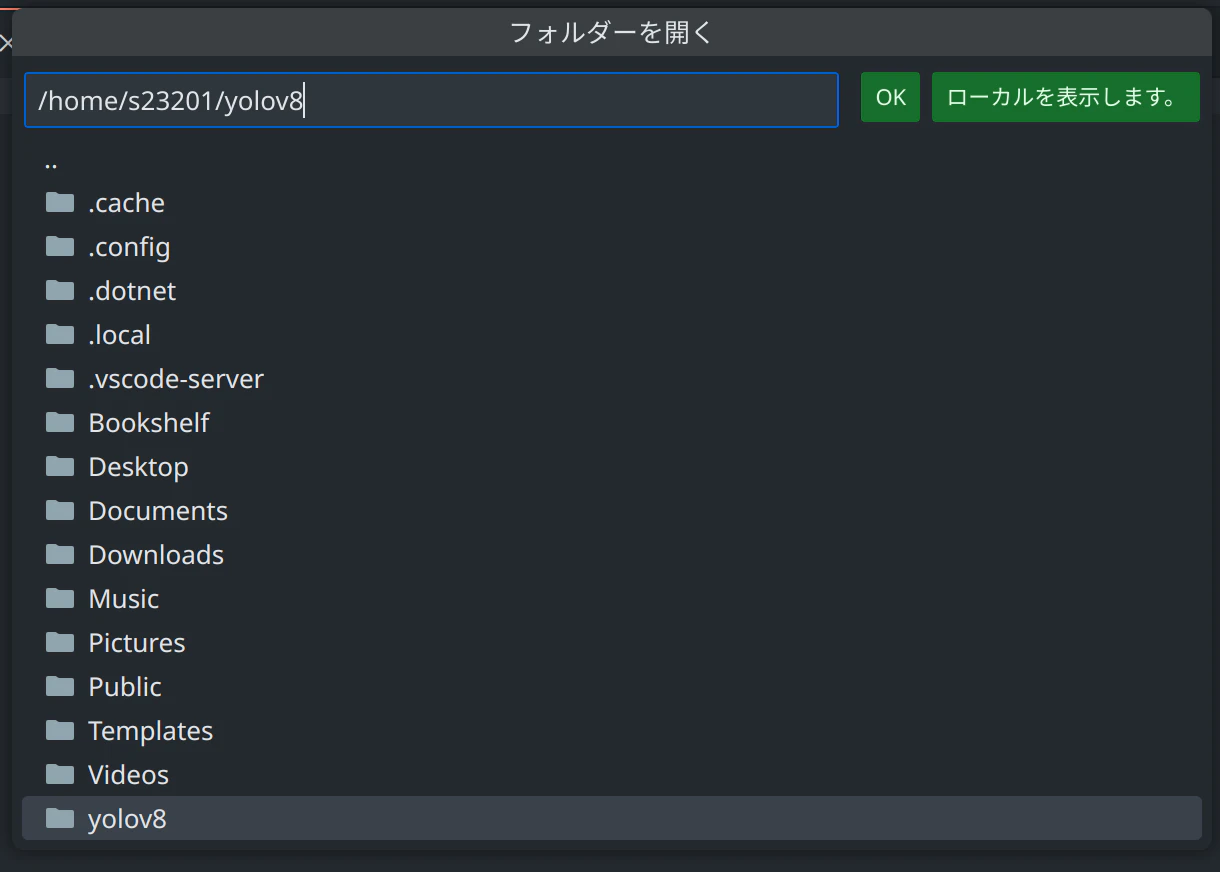Click the yolov8 folder icon
This screenshot has height=872, width=1220.
coord(60,818)
